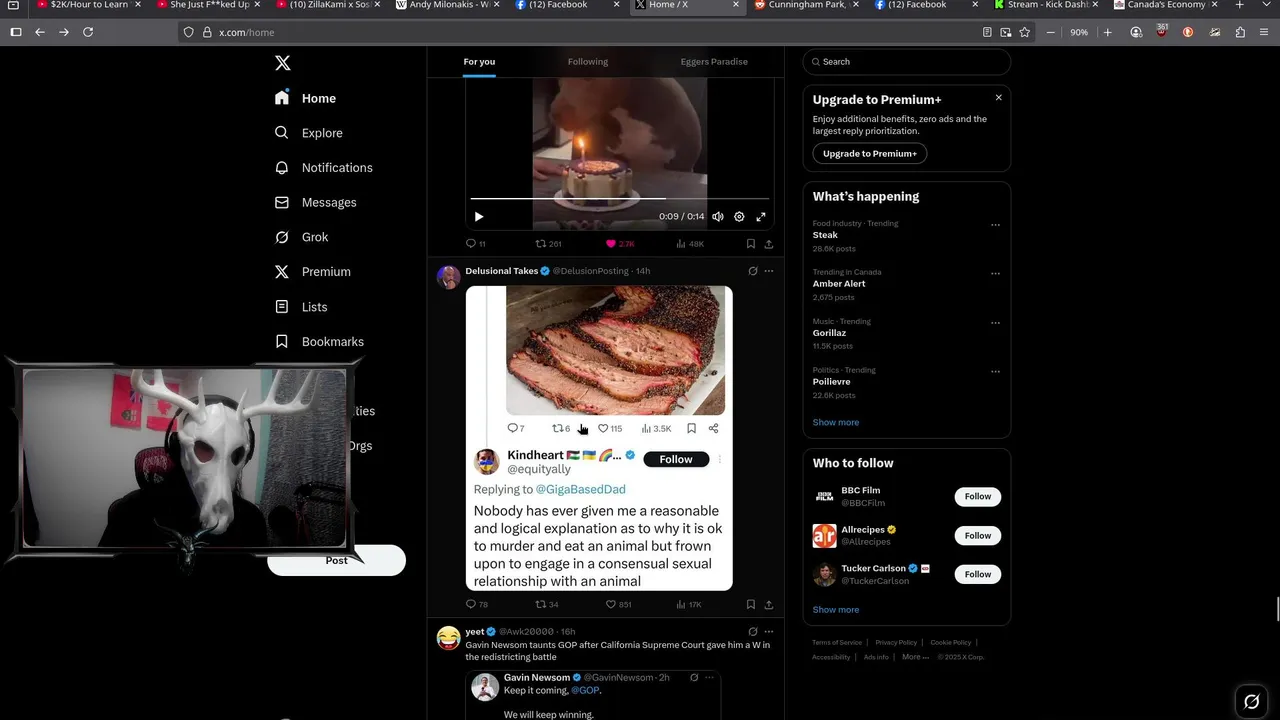1280x720 pixels.
Task: Open Notifications from the sidebar
Action: 323,168
